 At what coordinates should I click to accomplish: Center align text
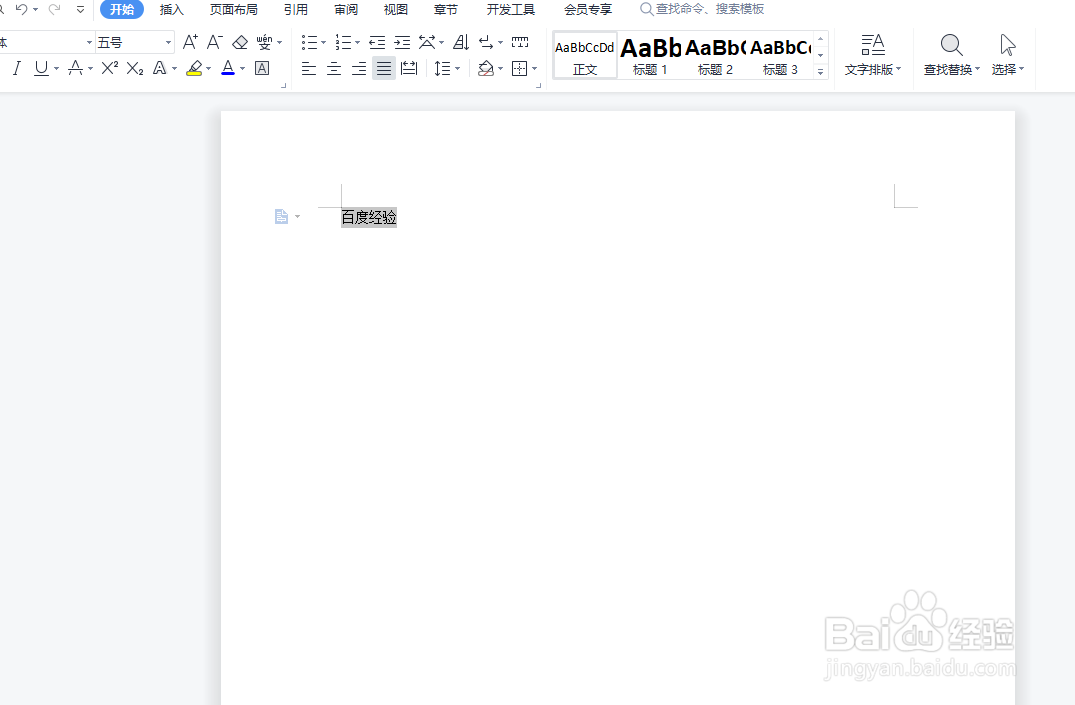point(334,69)
